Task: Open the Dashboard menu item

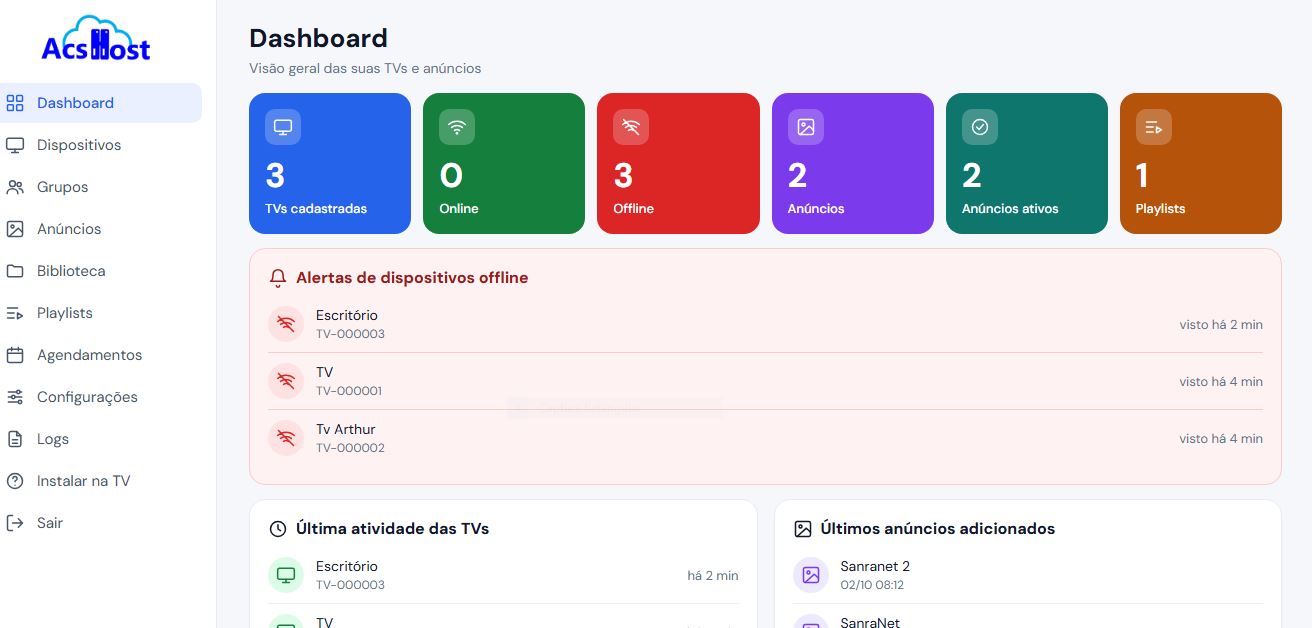Action: [x=101, y=103]
